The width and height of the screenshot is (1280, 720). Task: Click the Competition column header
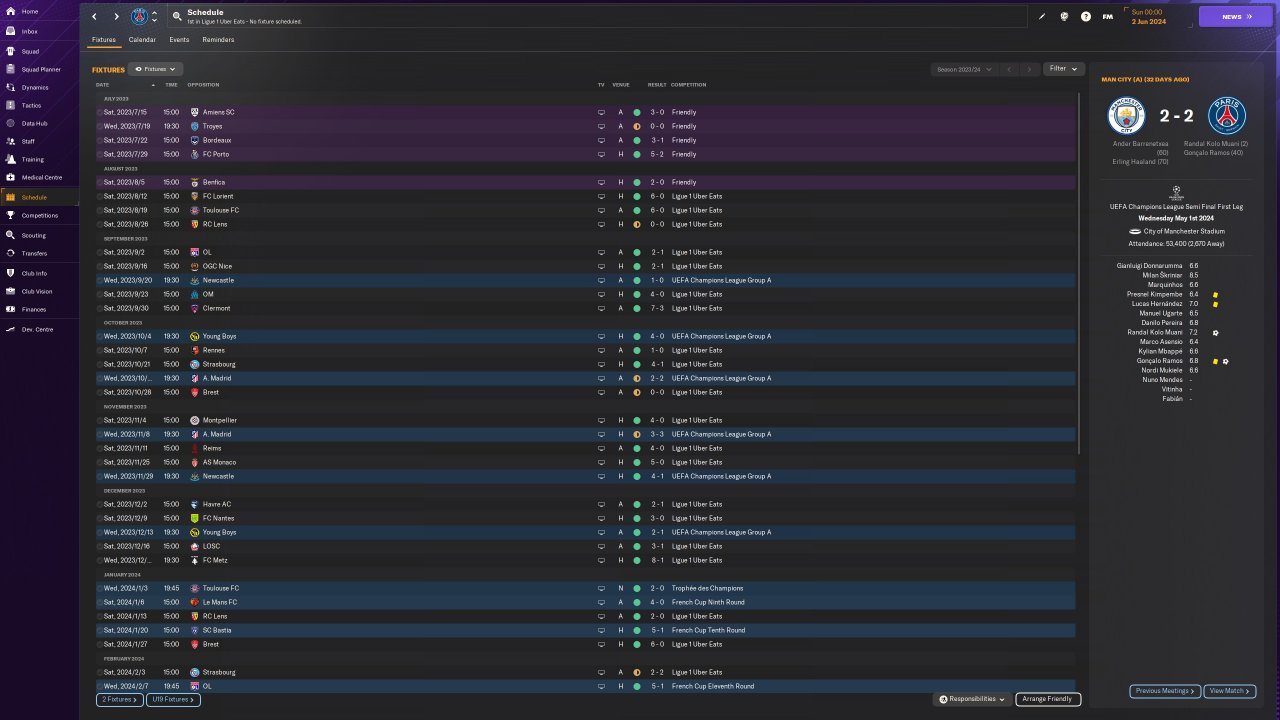coord(689,85)
